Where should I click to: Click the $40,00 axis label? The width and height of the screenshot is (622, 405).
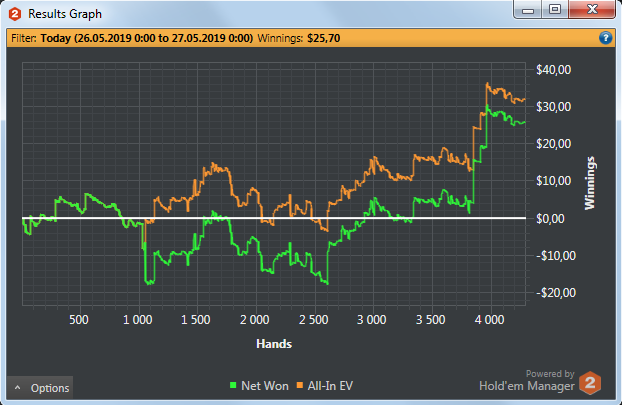tap(553, 70)
